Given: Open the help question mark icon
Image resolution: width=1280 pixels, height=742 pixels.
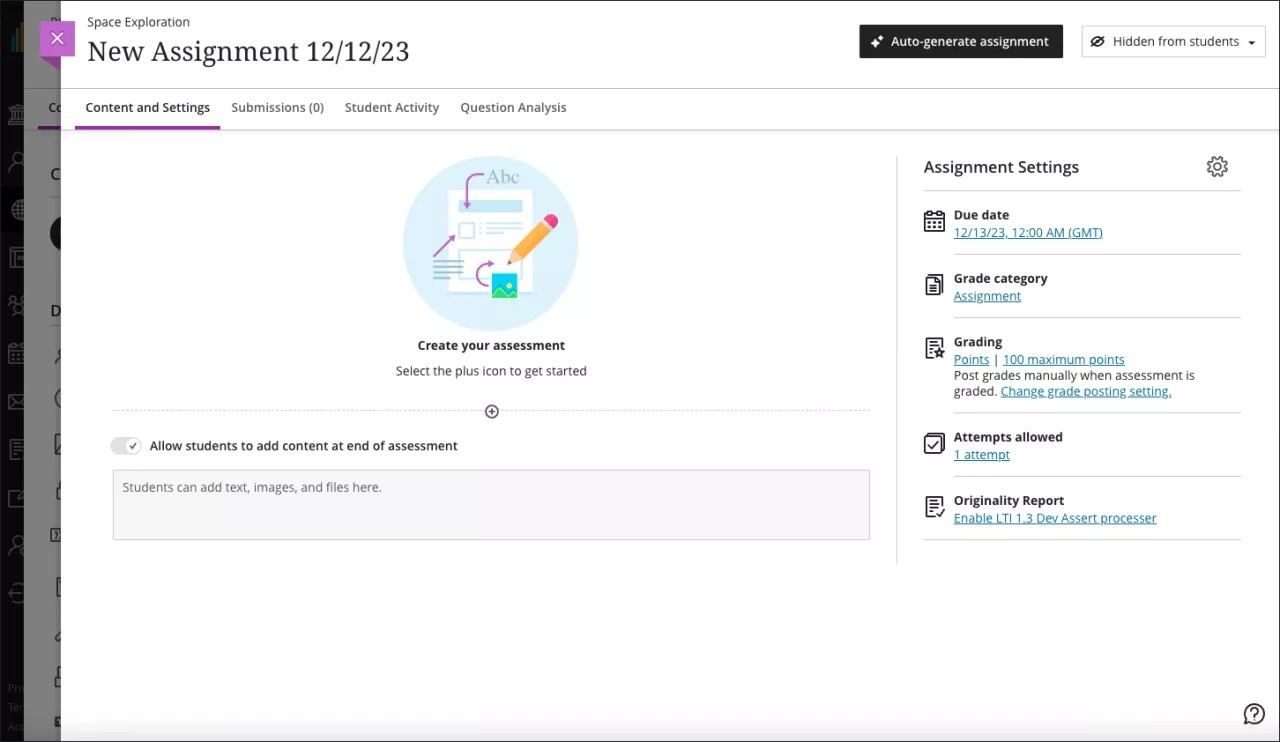Looking at the screenshot, I should click(x=1254, y=713).
